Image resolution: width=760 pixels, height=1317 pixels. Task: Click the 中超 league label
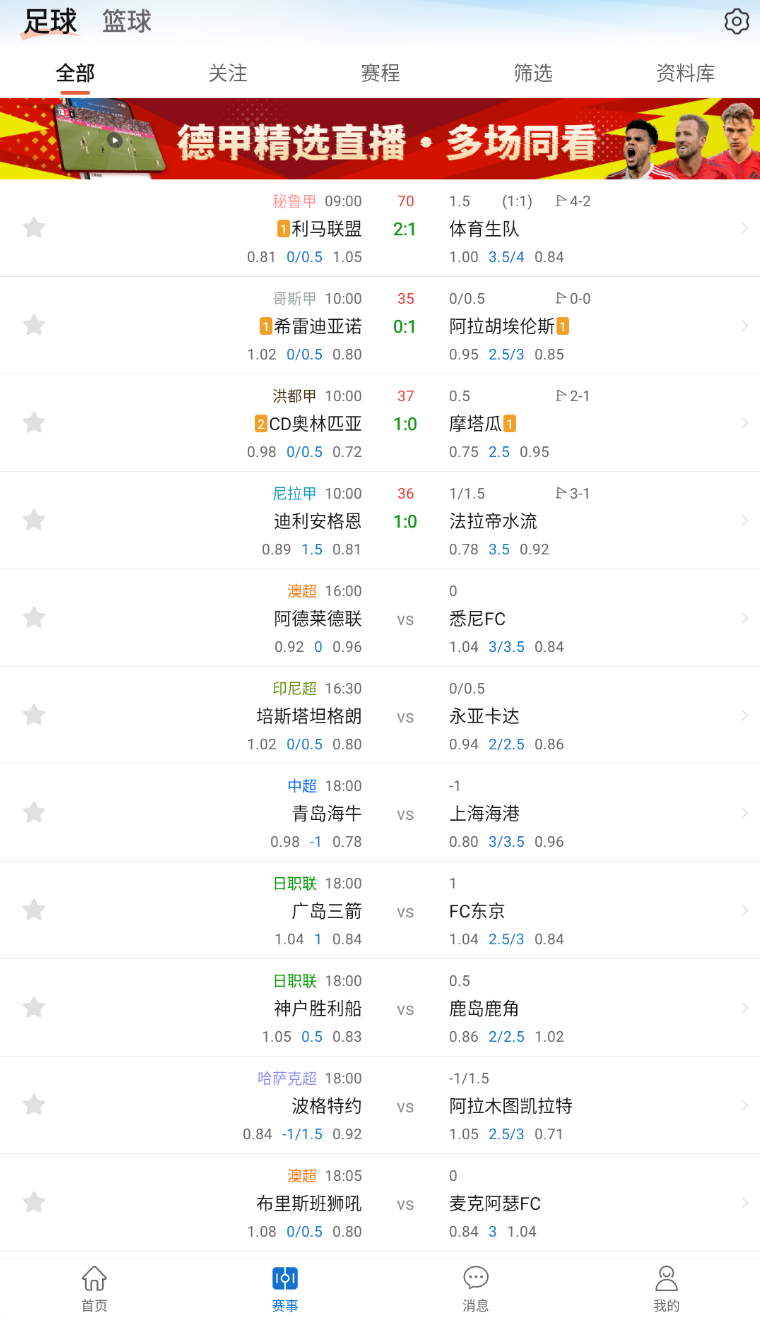(x=302, y=786)
